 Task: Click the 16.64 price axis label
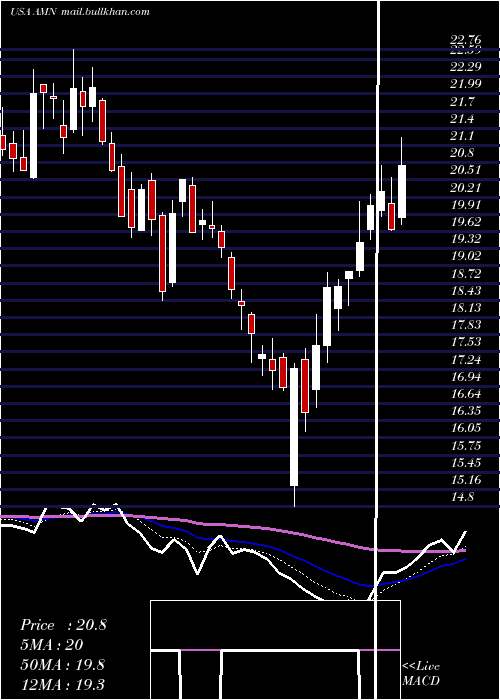pyautogui.click(x=466, y=394)
